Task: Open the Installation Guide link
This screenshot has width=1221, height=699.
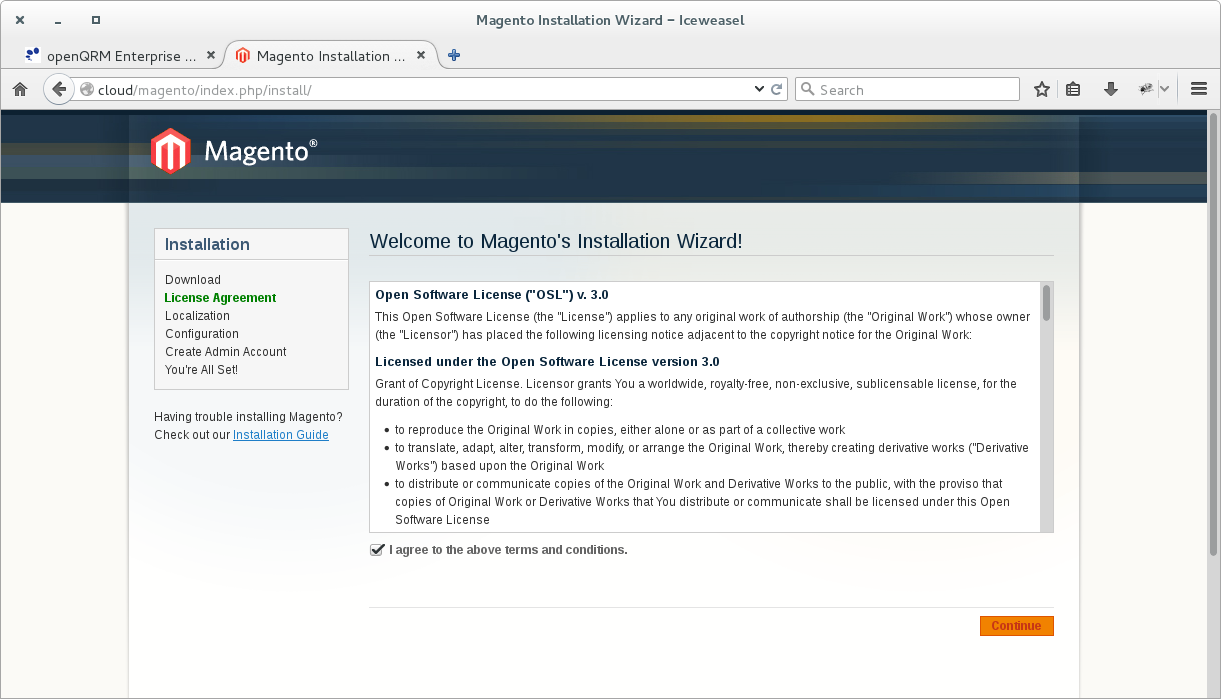Action: 281,435
